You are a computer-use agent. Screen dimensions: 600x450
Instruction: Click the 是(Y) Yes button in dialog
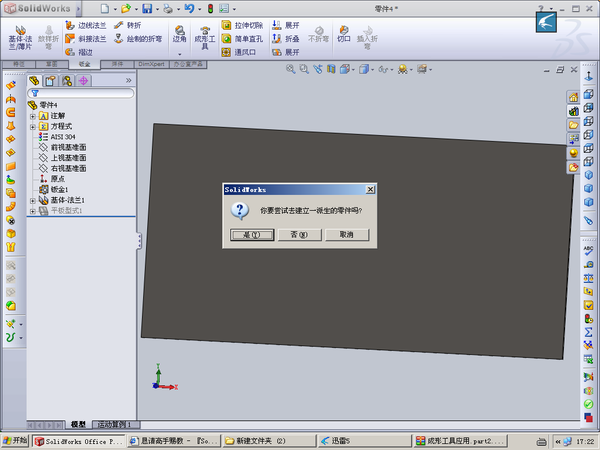[x=252, y=235]
